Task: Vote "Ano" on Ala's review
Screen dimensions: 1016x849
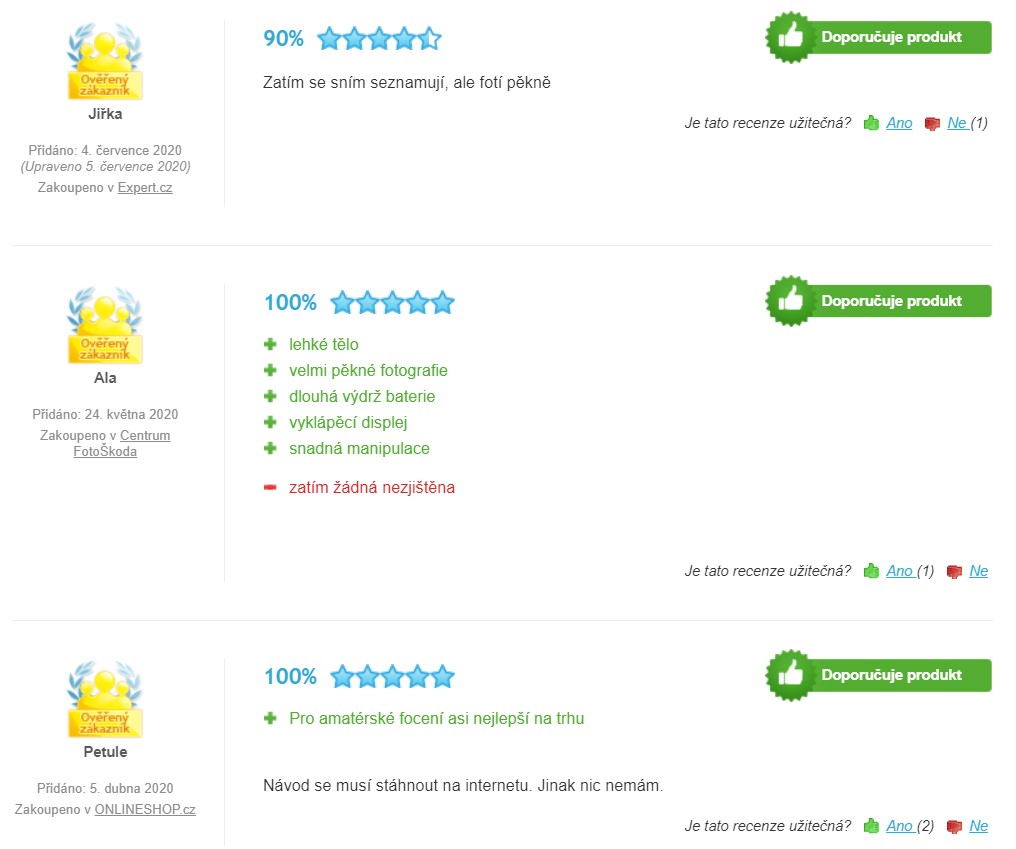Action: 899,571
